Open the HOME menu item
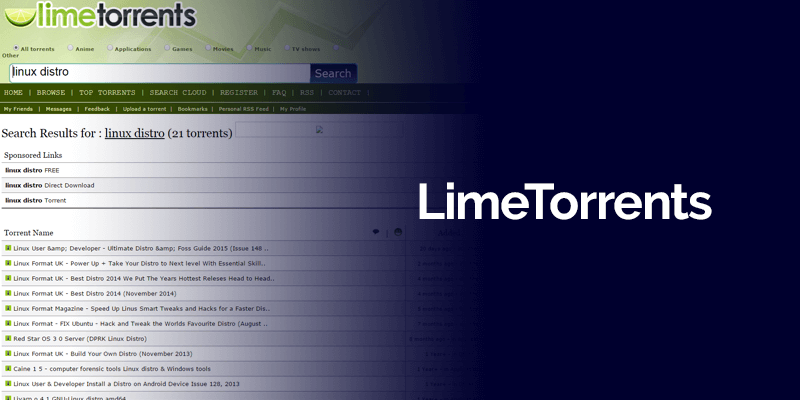This screenshot has width=800, height=400. pyautogui.click(x=13, y=93)
